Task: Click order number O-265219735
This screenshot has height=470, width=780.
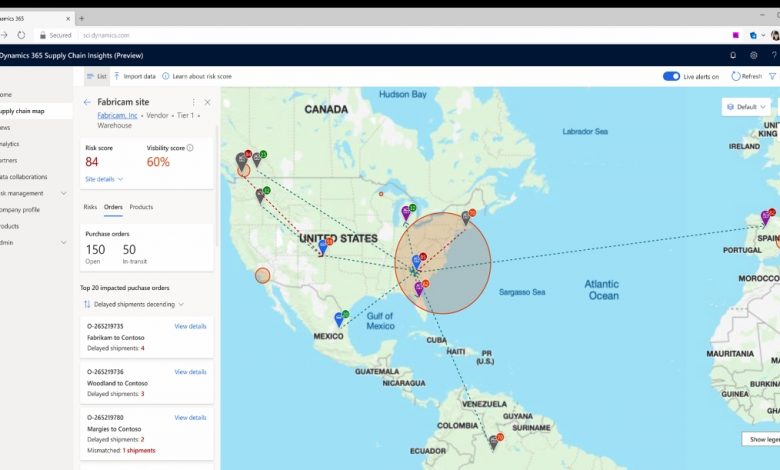Action: pyautogui.click(x=105, y=326)
